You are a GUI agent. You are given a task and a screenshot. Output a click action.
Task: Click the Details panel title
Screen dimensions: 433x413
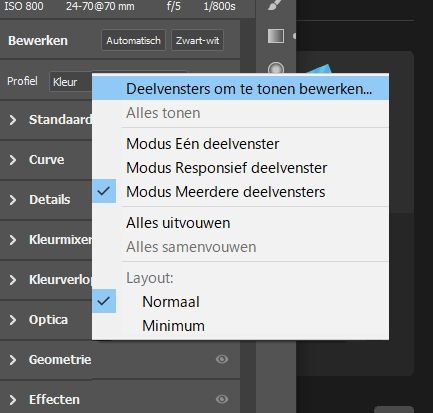click(50, 200)
